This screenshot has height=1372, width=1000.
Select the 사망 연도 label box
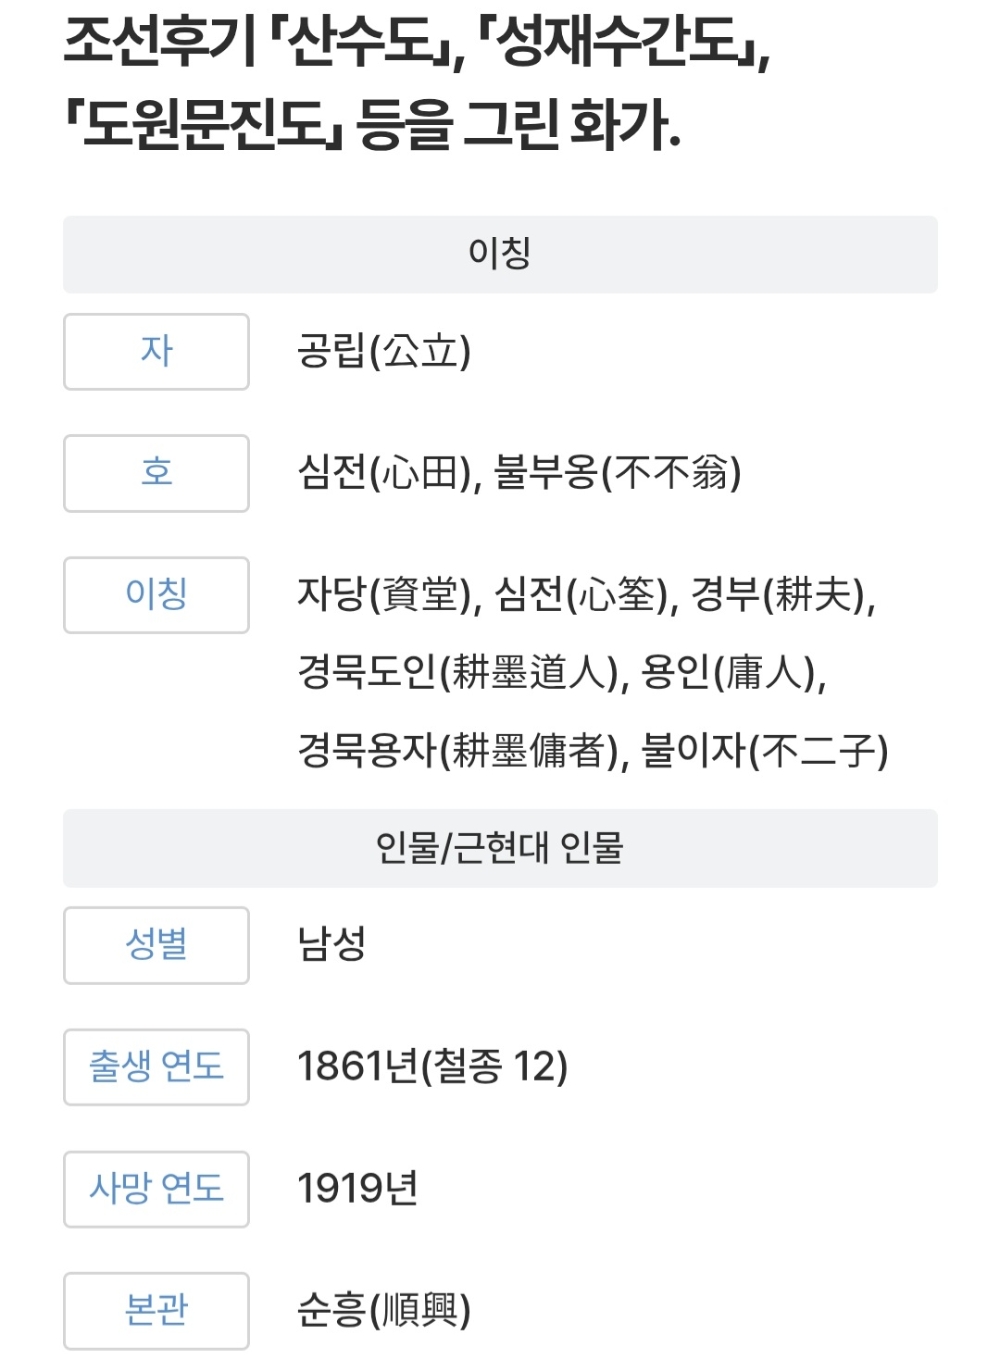pyautogui.click(x=156, y=1189)
